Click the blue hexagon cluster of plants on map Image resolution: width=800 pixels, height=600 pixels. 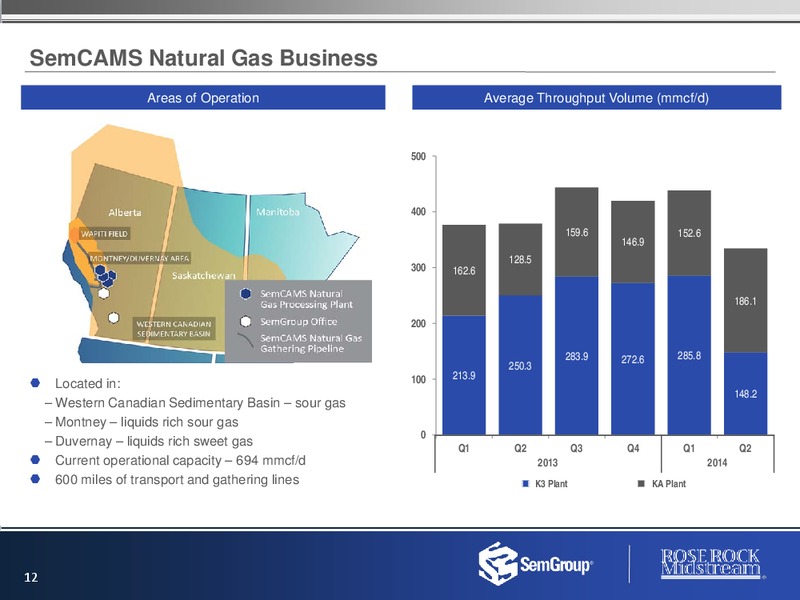[x=106, y=276]
